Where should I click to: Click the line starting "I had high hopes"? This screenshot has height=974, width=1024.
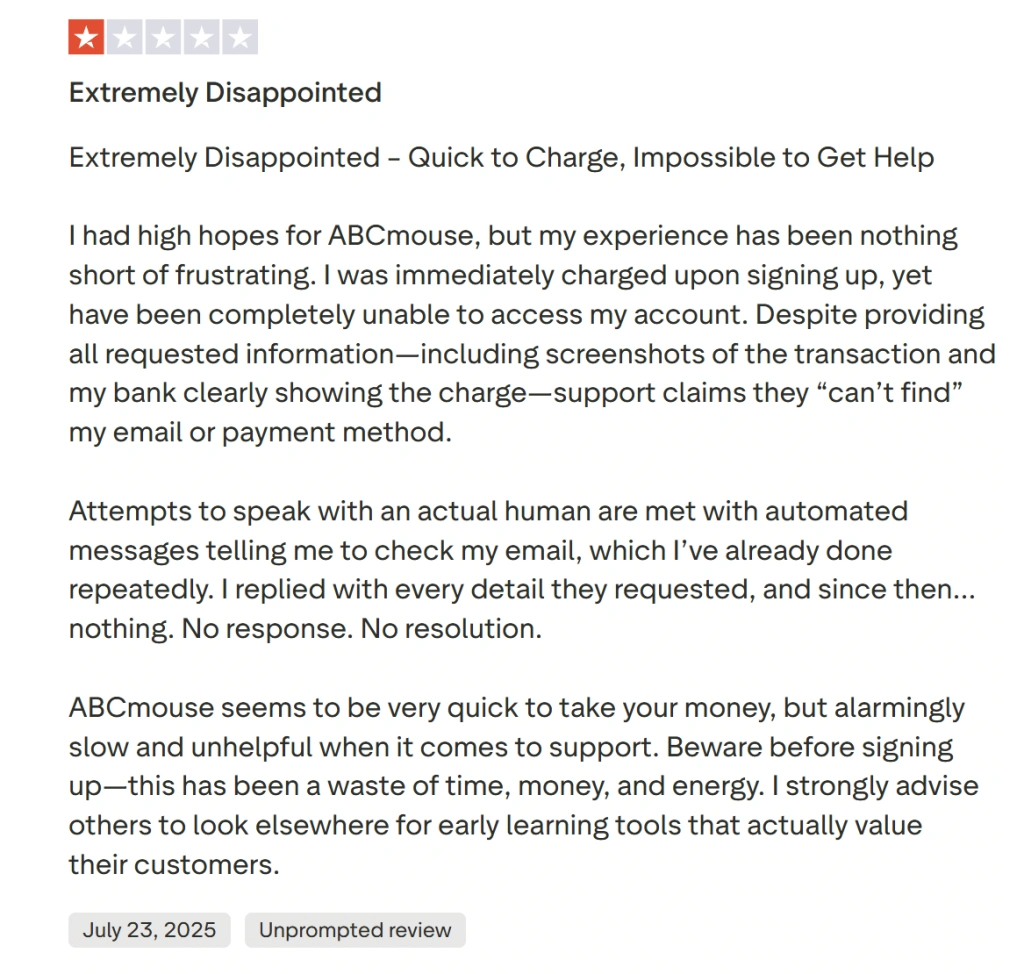[x=513, y=236]
